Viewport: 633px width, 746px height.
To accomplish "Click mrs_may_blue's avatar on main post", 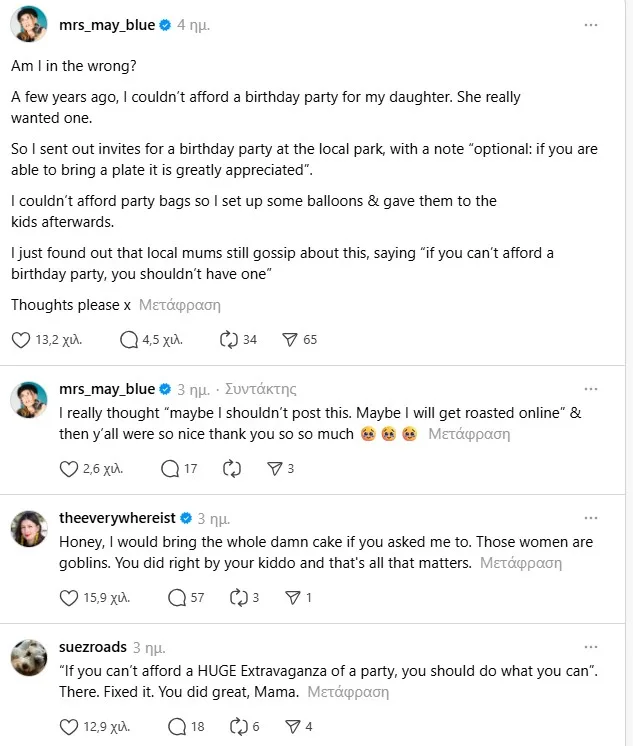I will 30,25.
